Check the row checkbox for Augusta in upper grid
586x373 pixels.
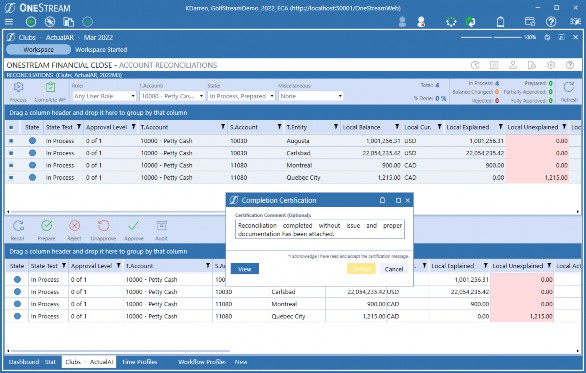click(11, 141)
